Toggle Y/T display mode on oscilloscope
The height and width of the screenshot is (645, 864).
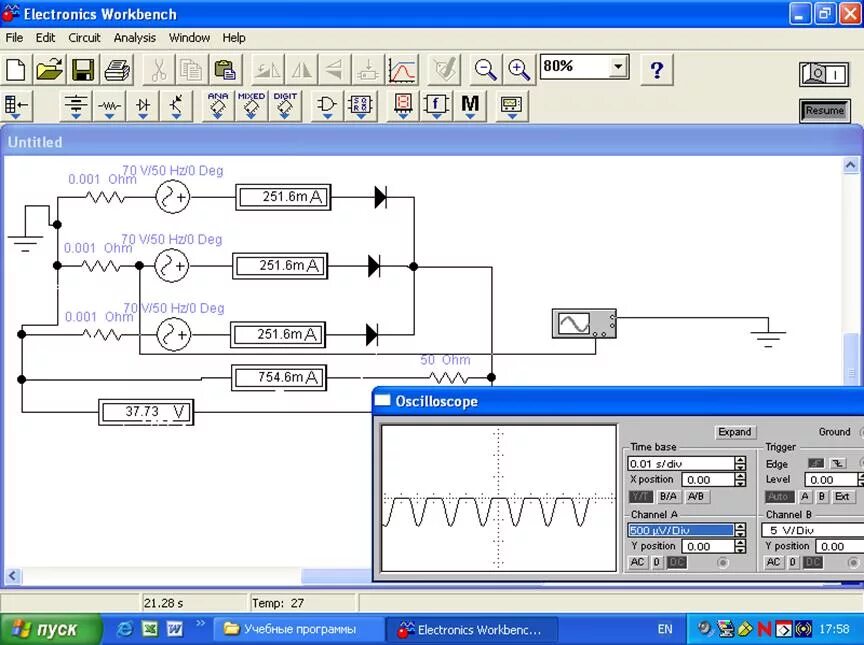point(640,496)
